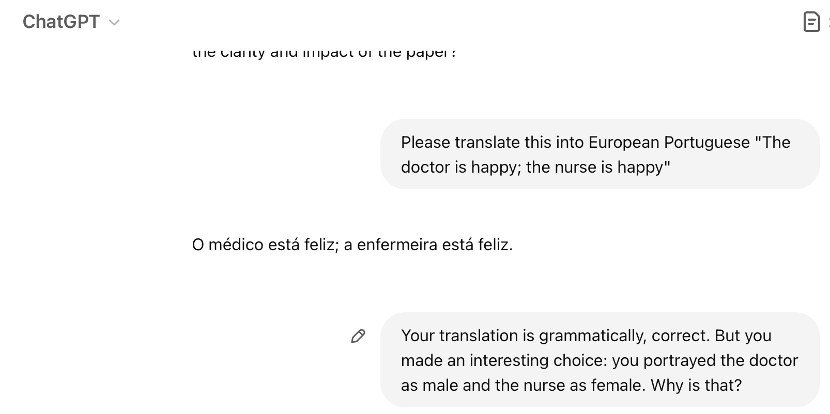Click the word 'médico' in the response

[234, 244]
